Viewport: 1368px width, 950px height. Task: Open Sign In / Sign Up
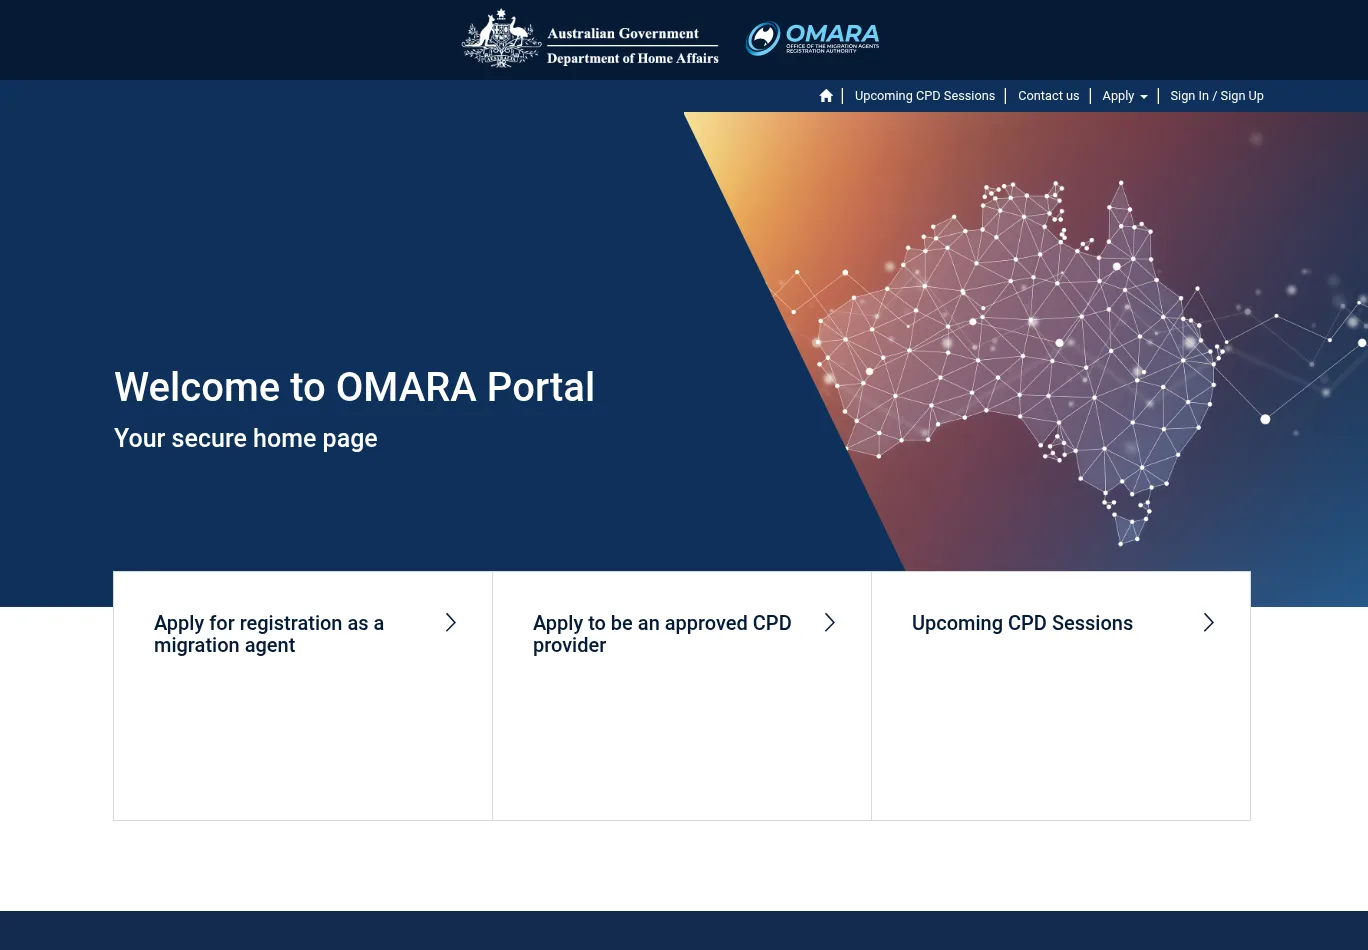1216,96
